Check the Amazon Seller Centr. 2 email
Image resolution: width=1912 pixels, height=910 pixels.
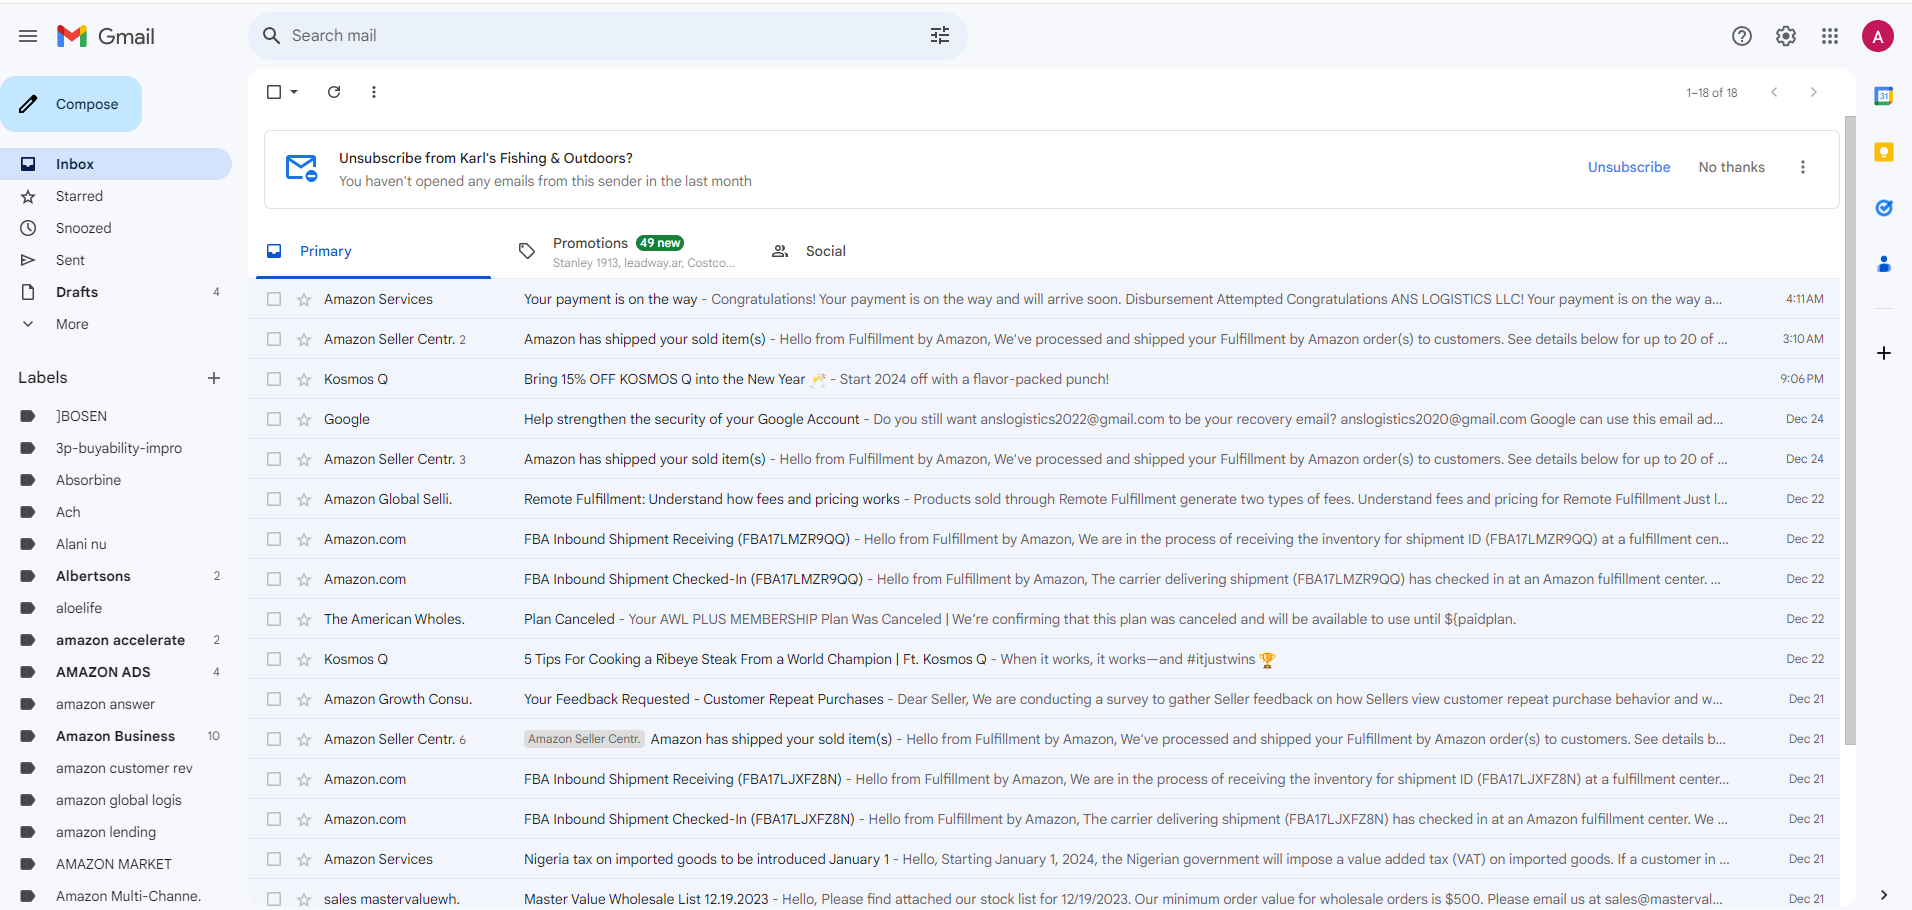tap(274, 339)
